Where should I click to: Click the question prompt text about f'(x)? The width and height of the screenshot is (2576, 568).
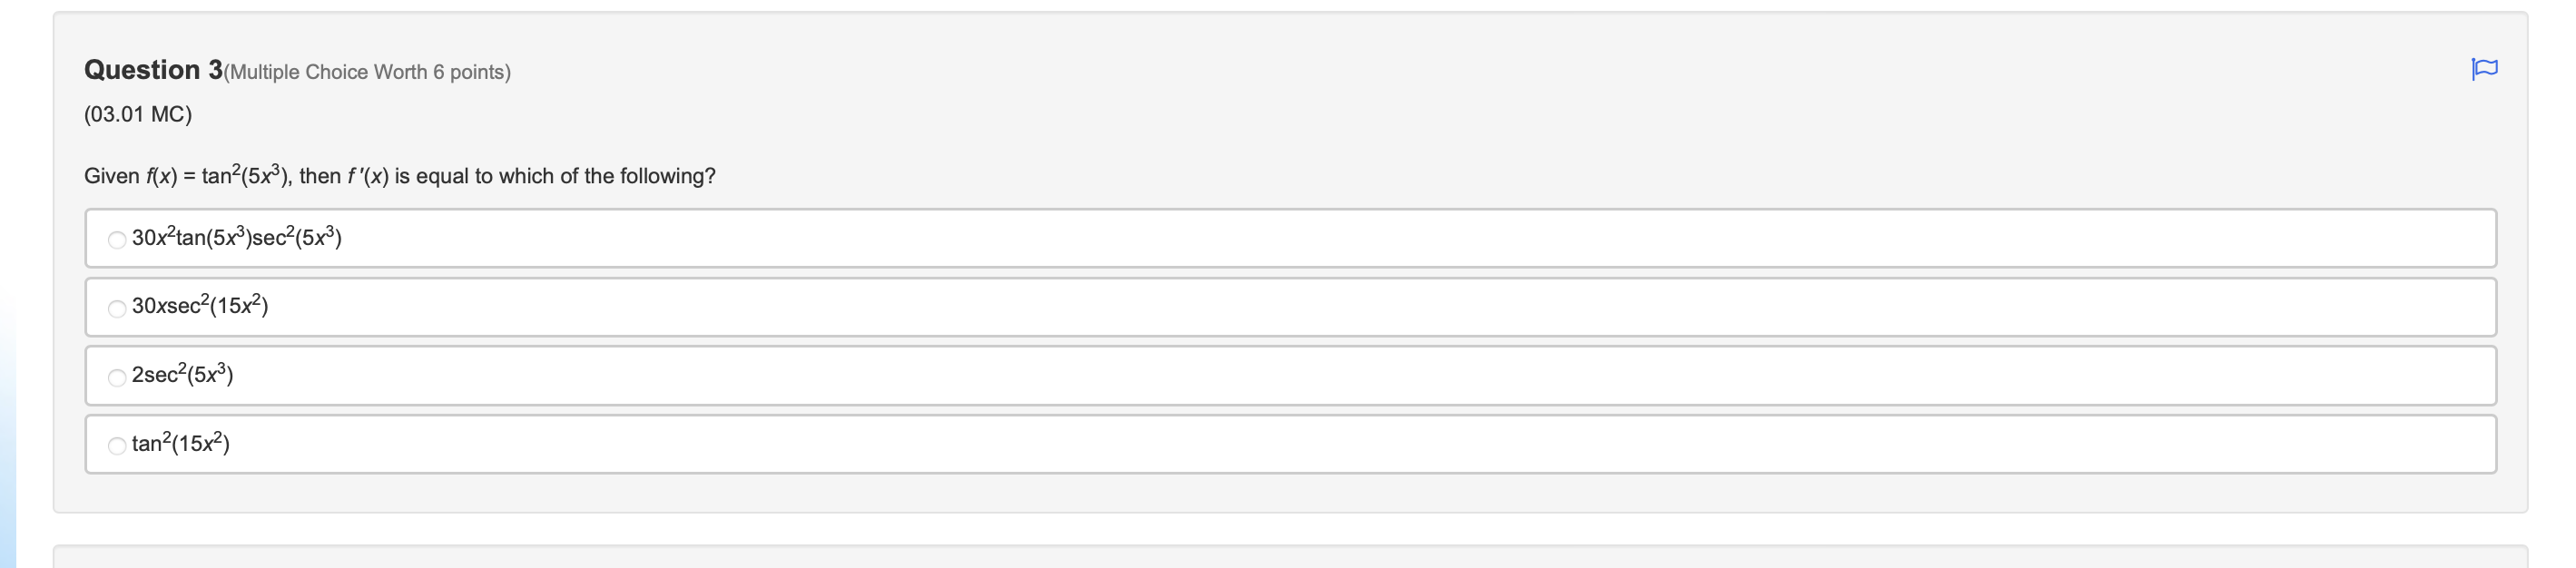click(400, 174)
